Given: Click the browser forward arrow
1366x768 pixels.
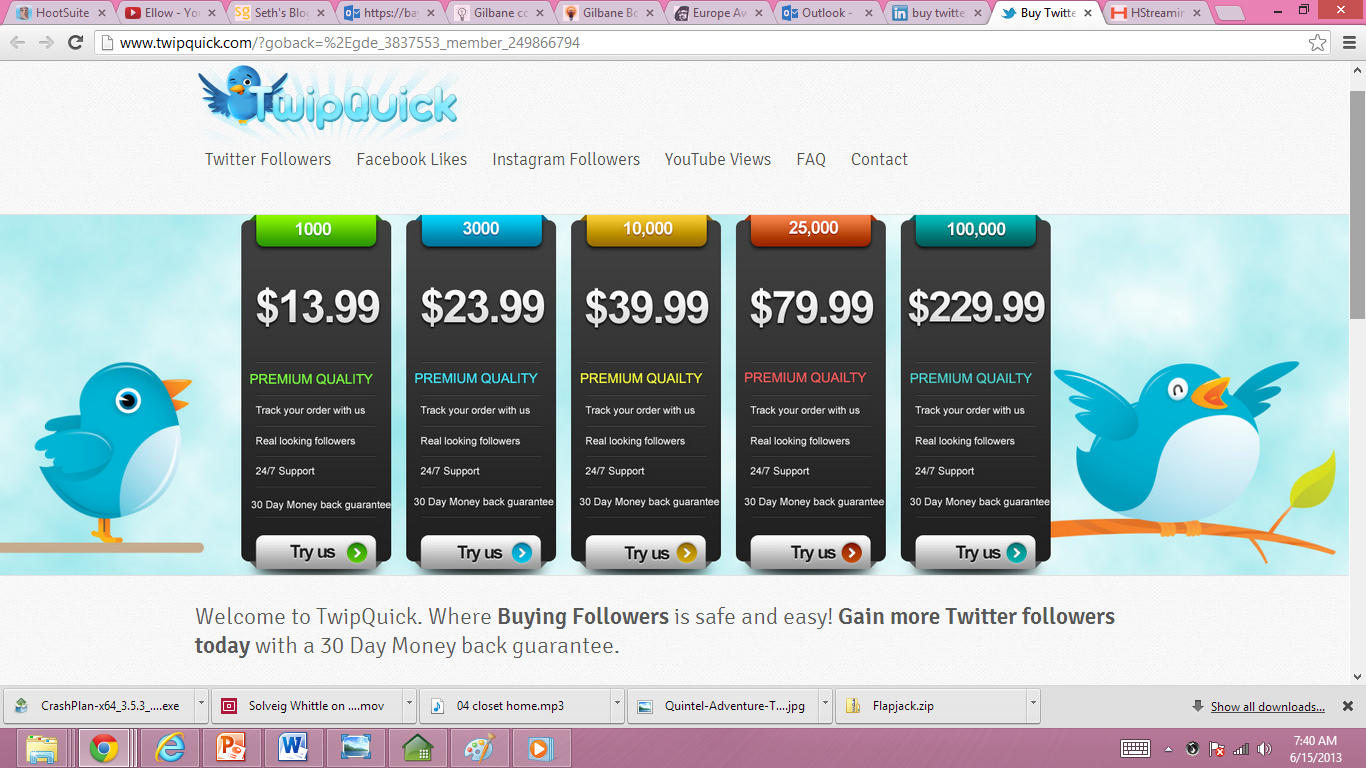Looking at the screenshot, I should (46, 43).
